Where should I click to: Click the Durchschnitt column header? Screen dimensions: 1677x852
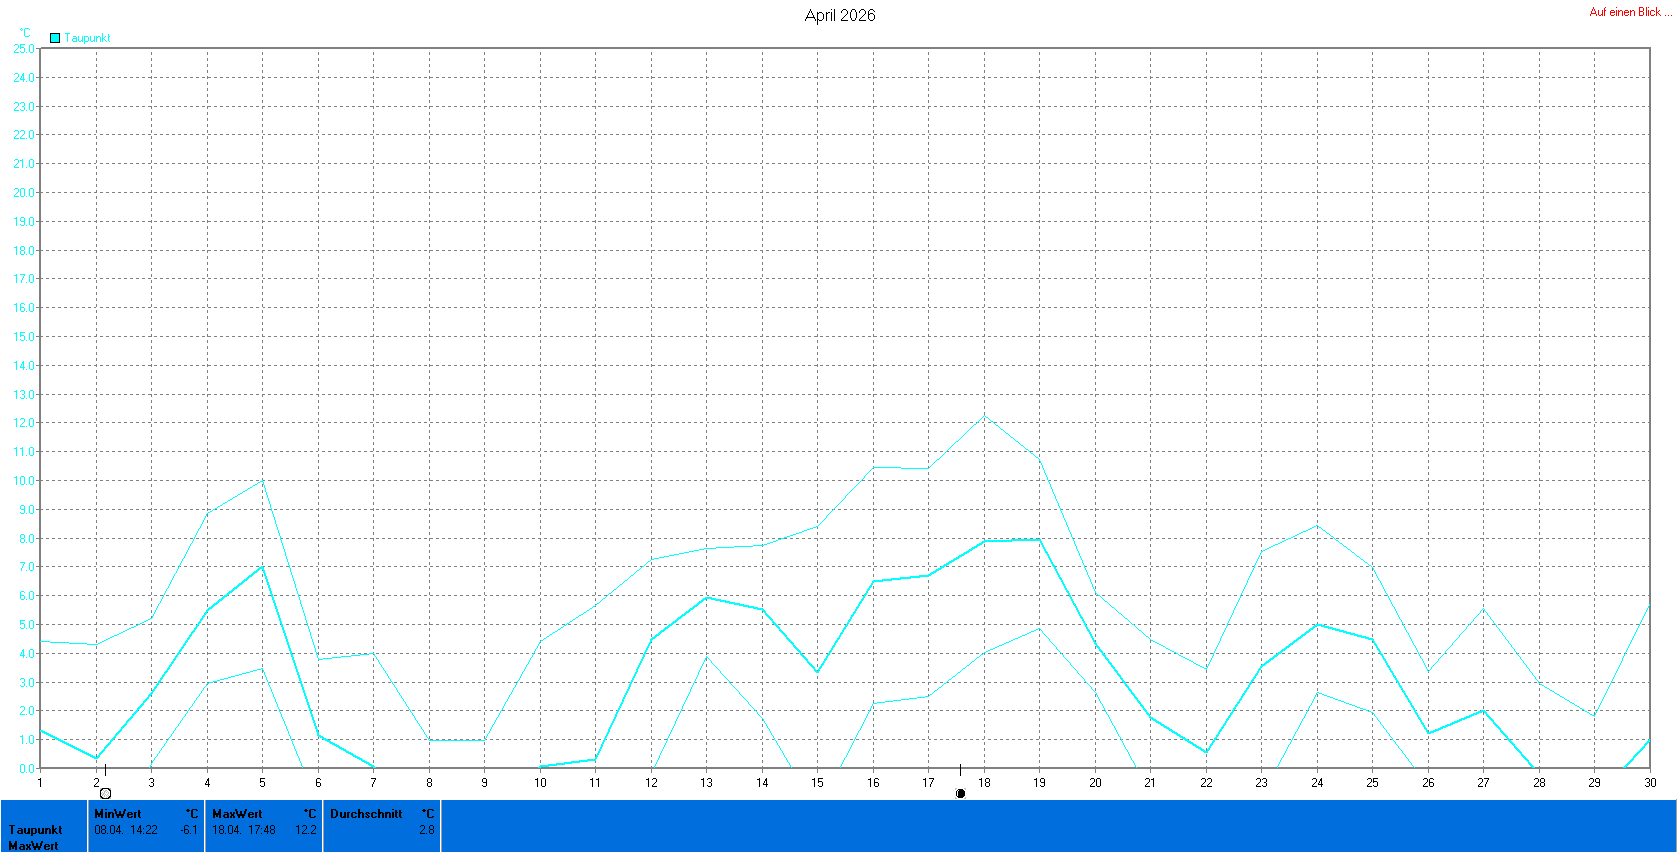(x=366, y=814)
